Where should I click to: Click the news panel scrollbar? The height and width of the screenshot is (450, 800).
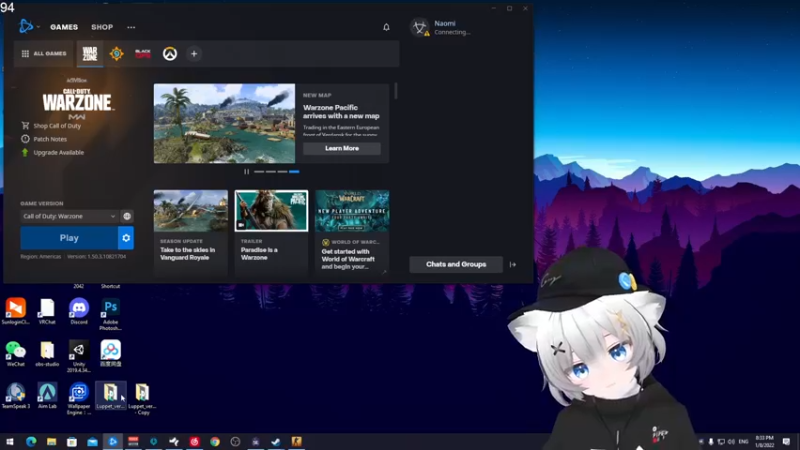[396, 91]
